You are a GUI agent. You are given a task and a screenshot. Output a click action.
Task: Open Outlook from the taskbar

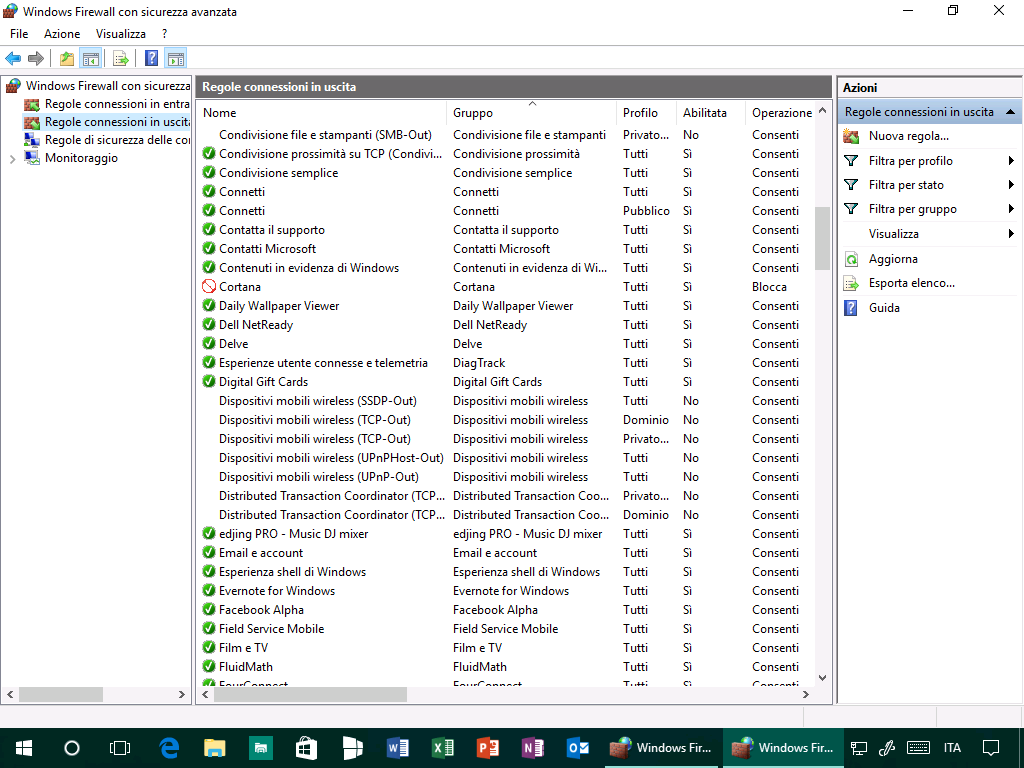click(578, 748)
